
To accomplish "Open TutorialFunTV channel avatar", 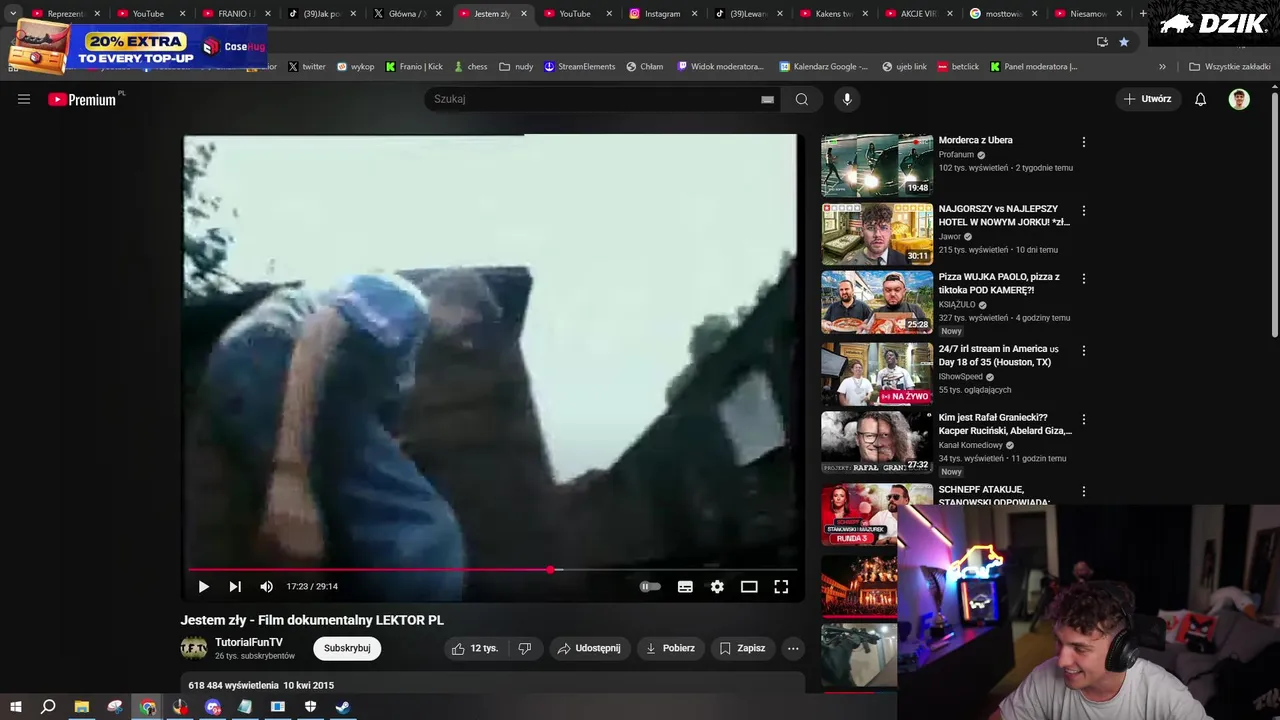I will (194, 648).
